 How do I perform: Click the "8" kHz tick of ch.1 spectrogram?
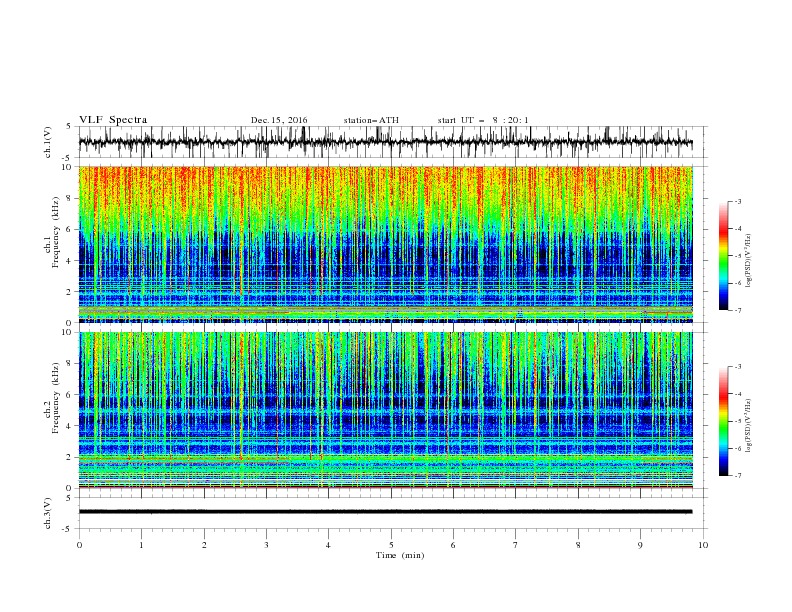70,198
